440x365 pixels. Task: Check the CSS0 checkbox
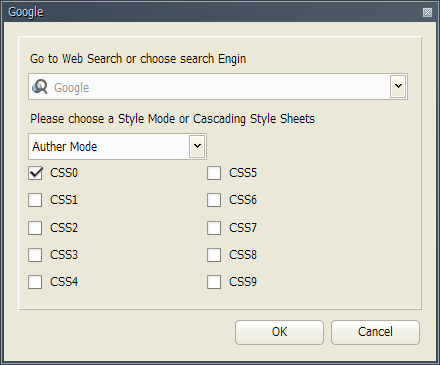[35, 173]
